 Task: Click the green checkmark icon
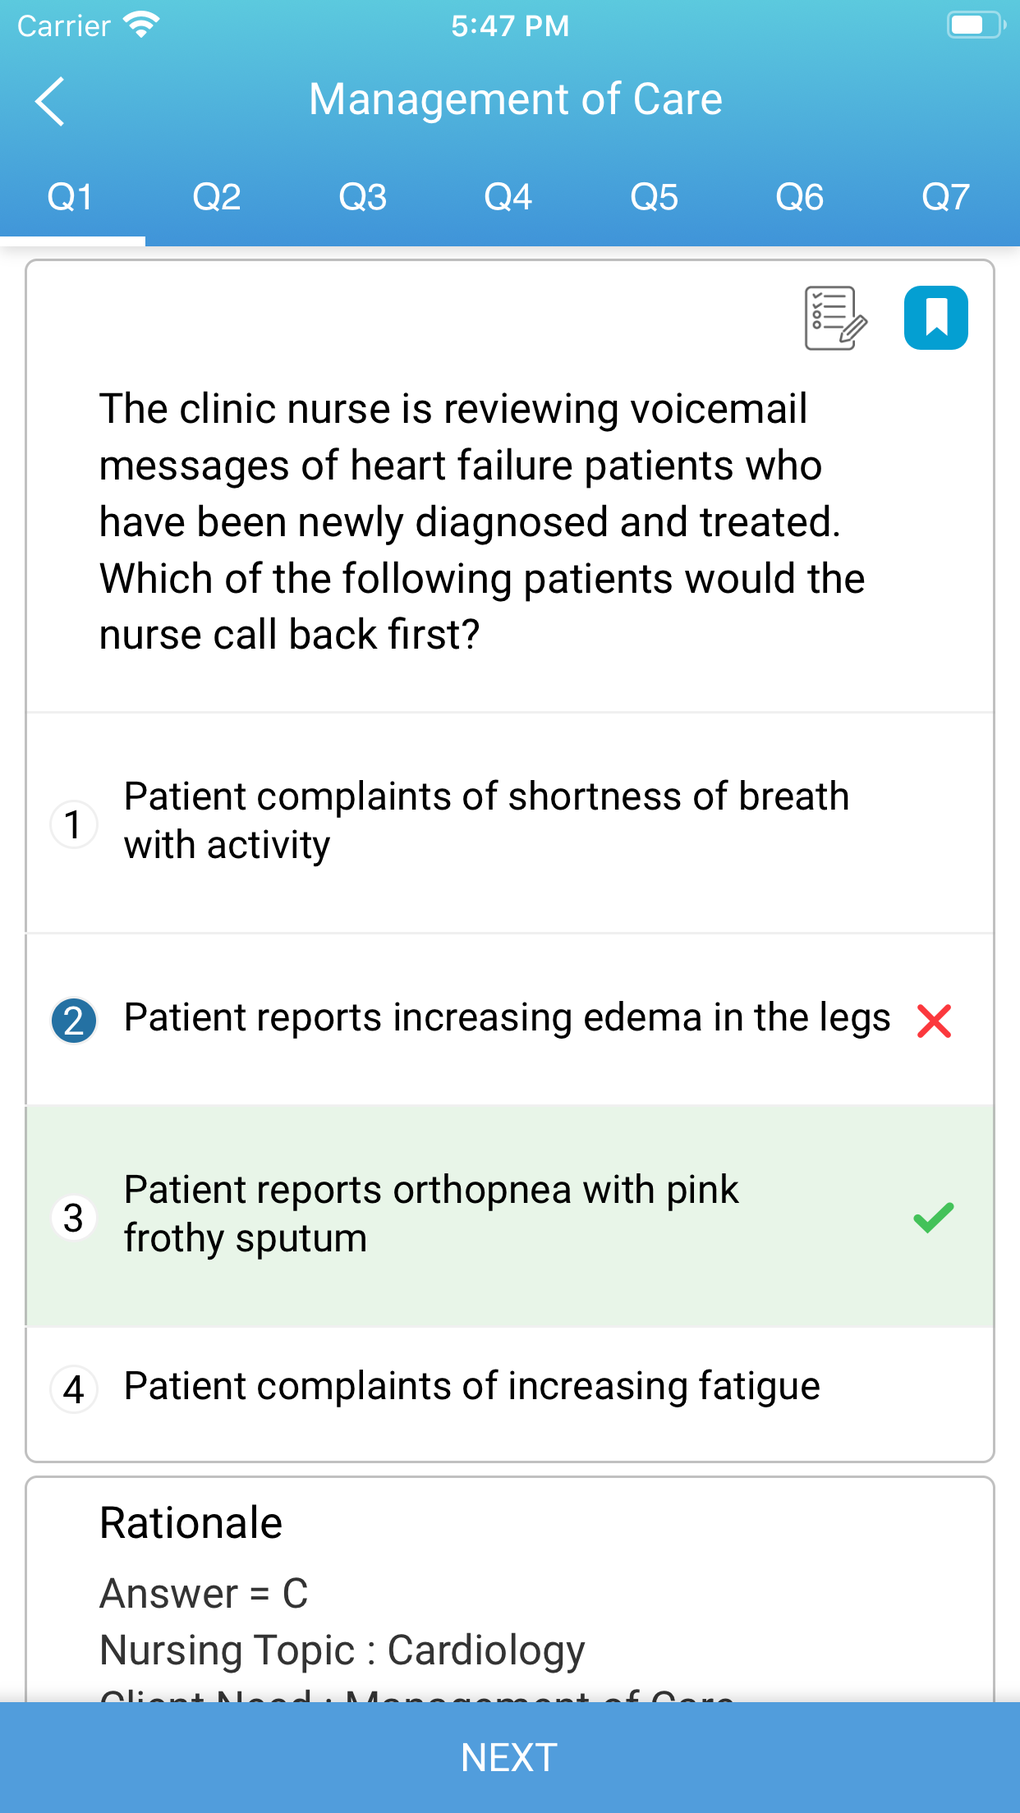933,1217
